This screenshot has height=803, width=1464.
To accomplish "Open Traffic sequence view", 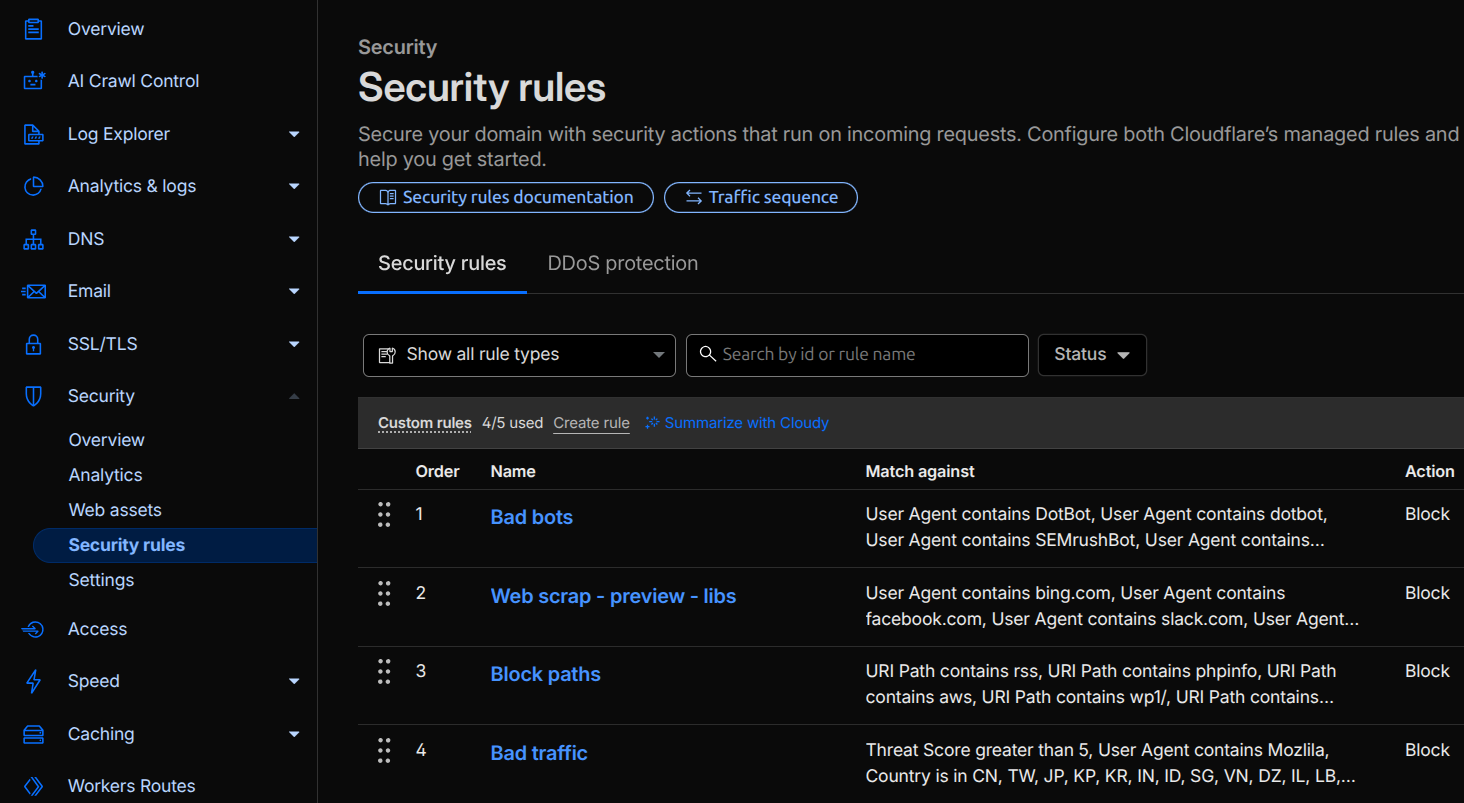I will pos(761,198).
